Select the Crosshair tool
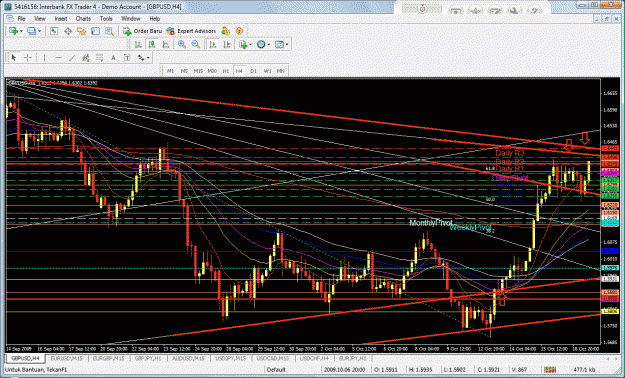 [28, 58]
